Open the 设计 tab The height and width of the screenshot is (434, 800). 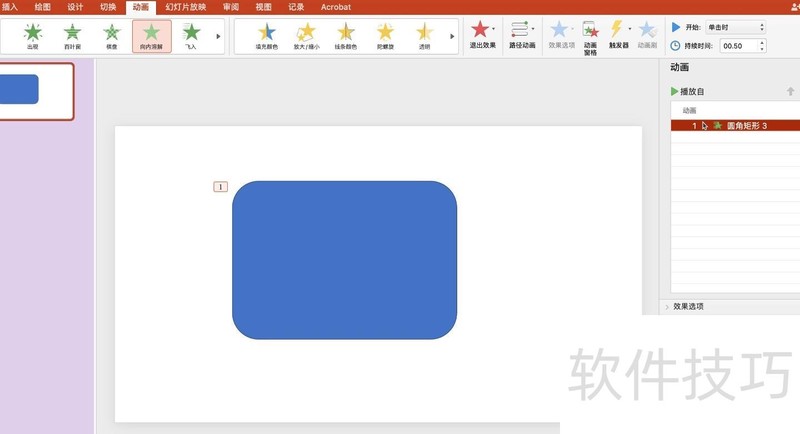click(75, 7)
